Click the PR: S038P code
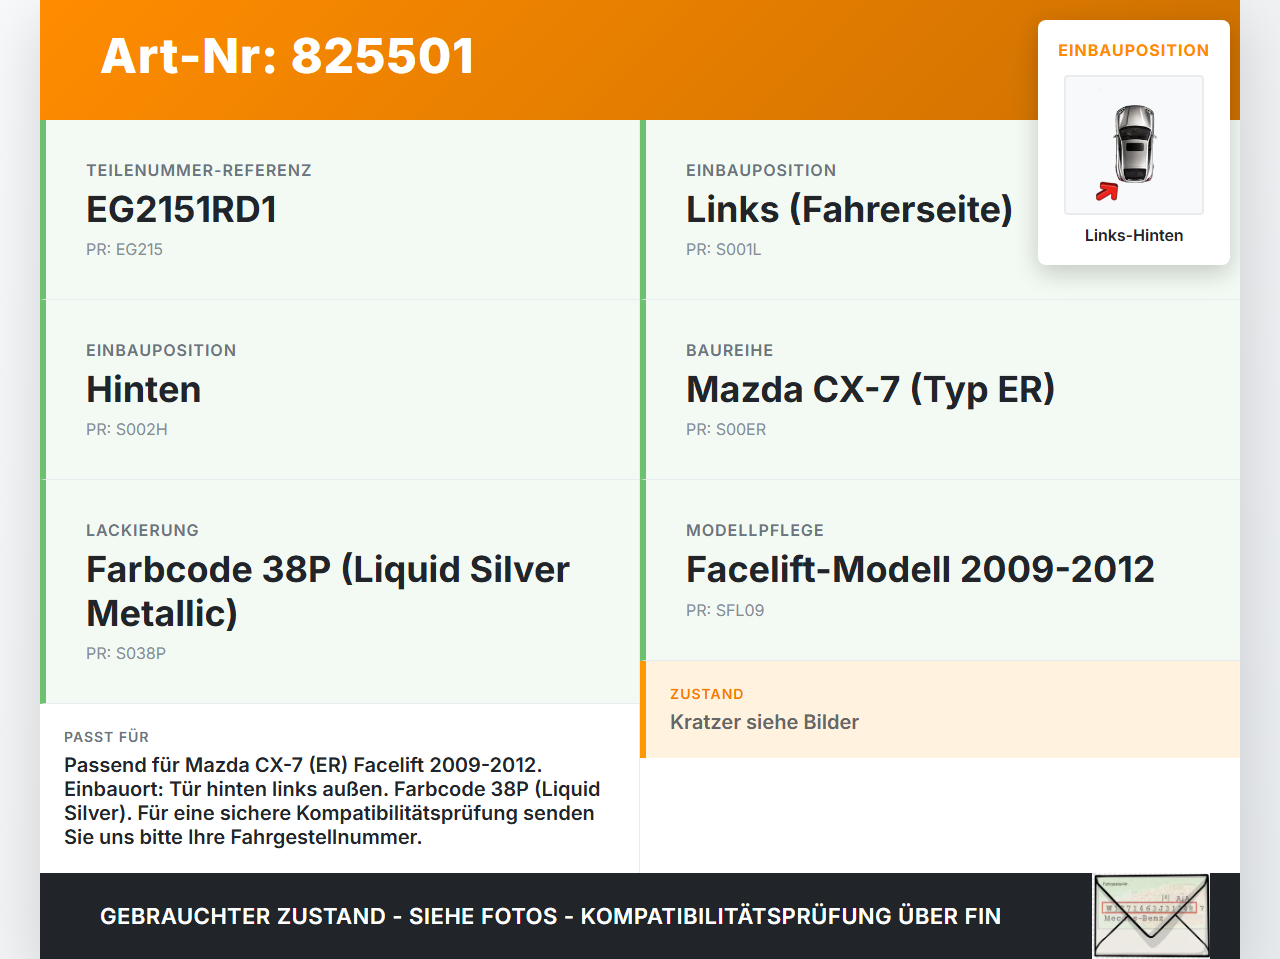The image size is (1280, 959). pyautogui.click(x=126, y=653)
